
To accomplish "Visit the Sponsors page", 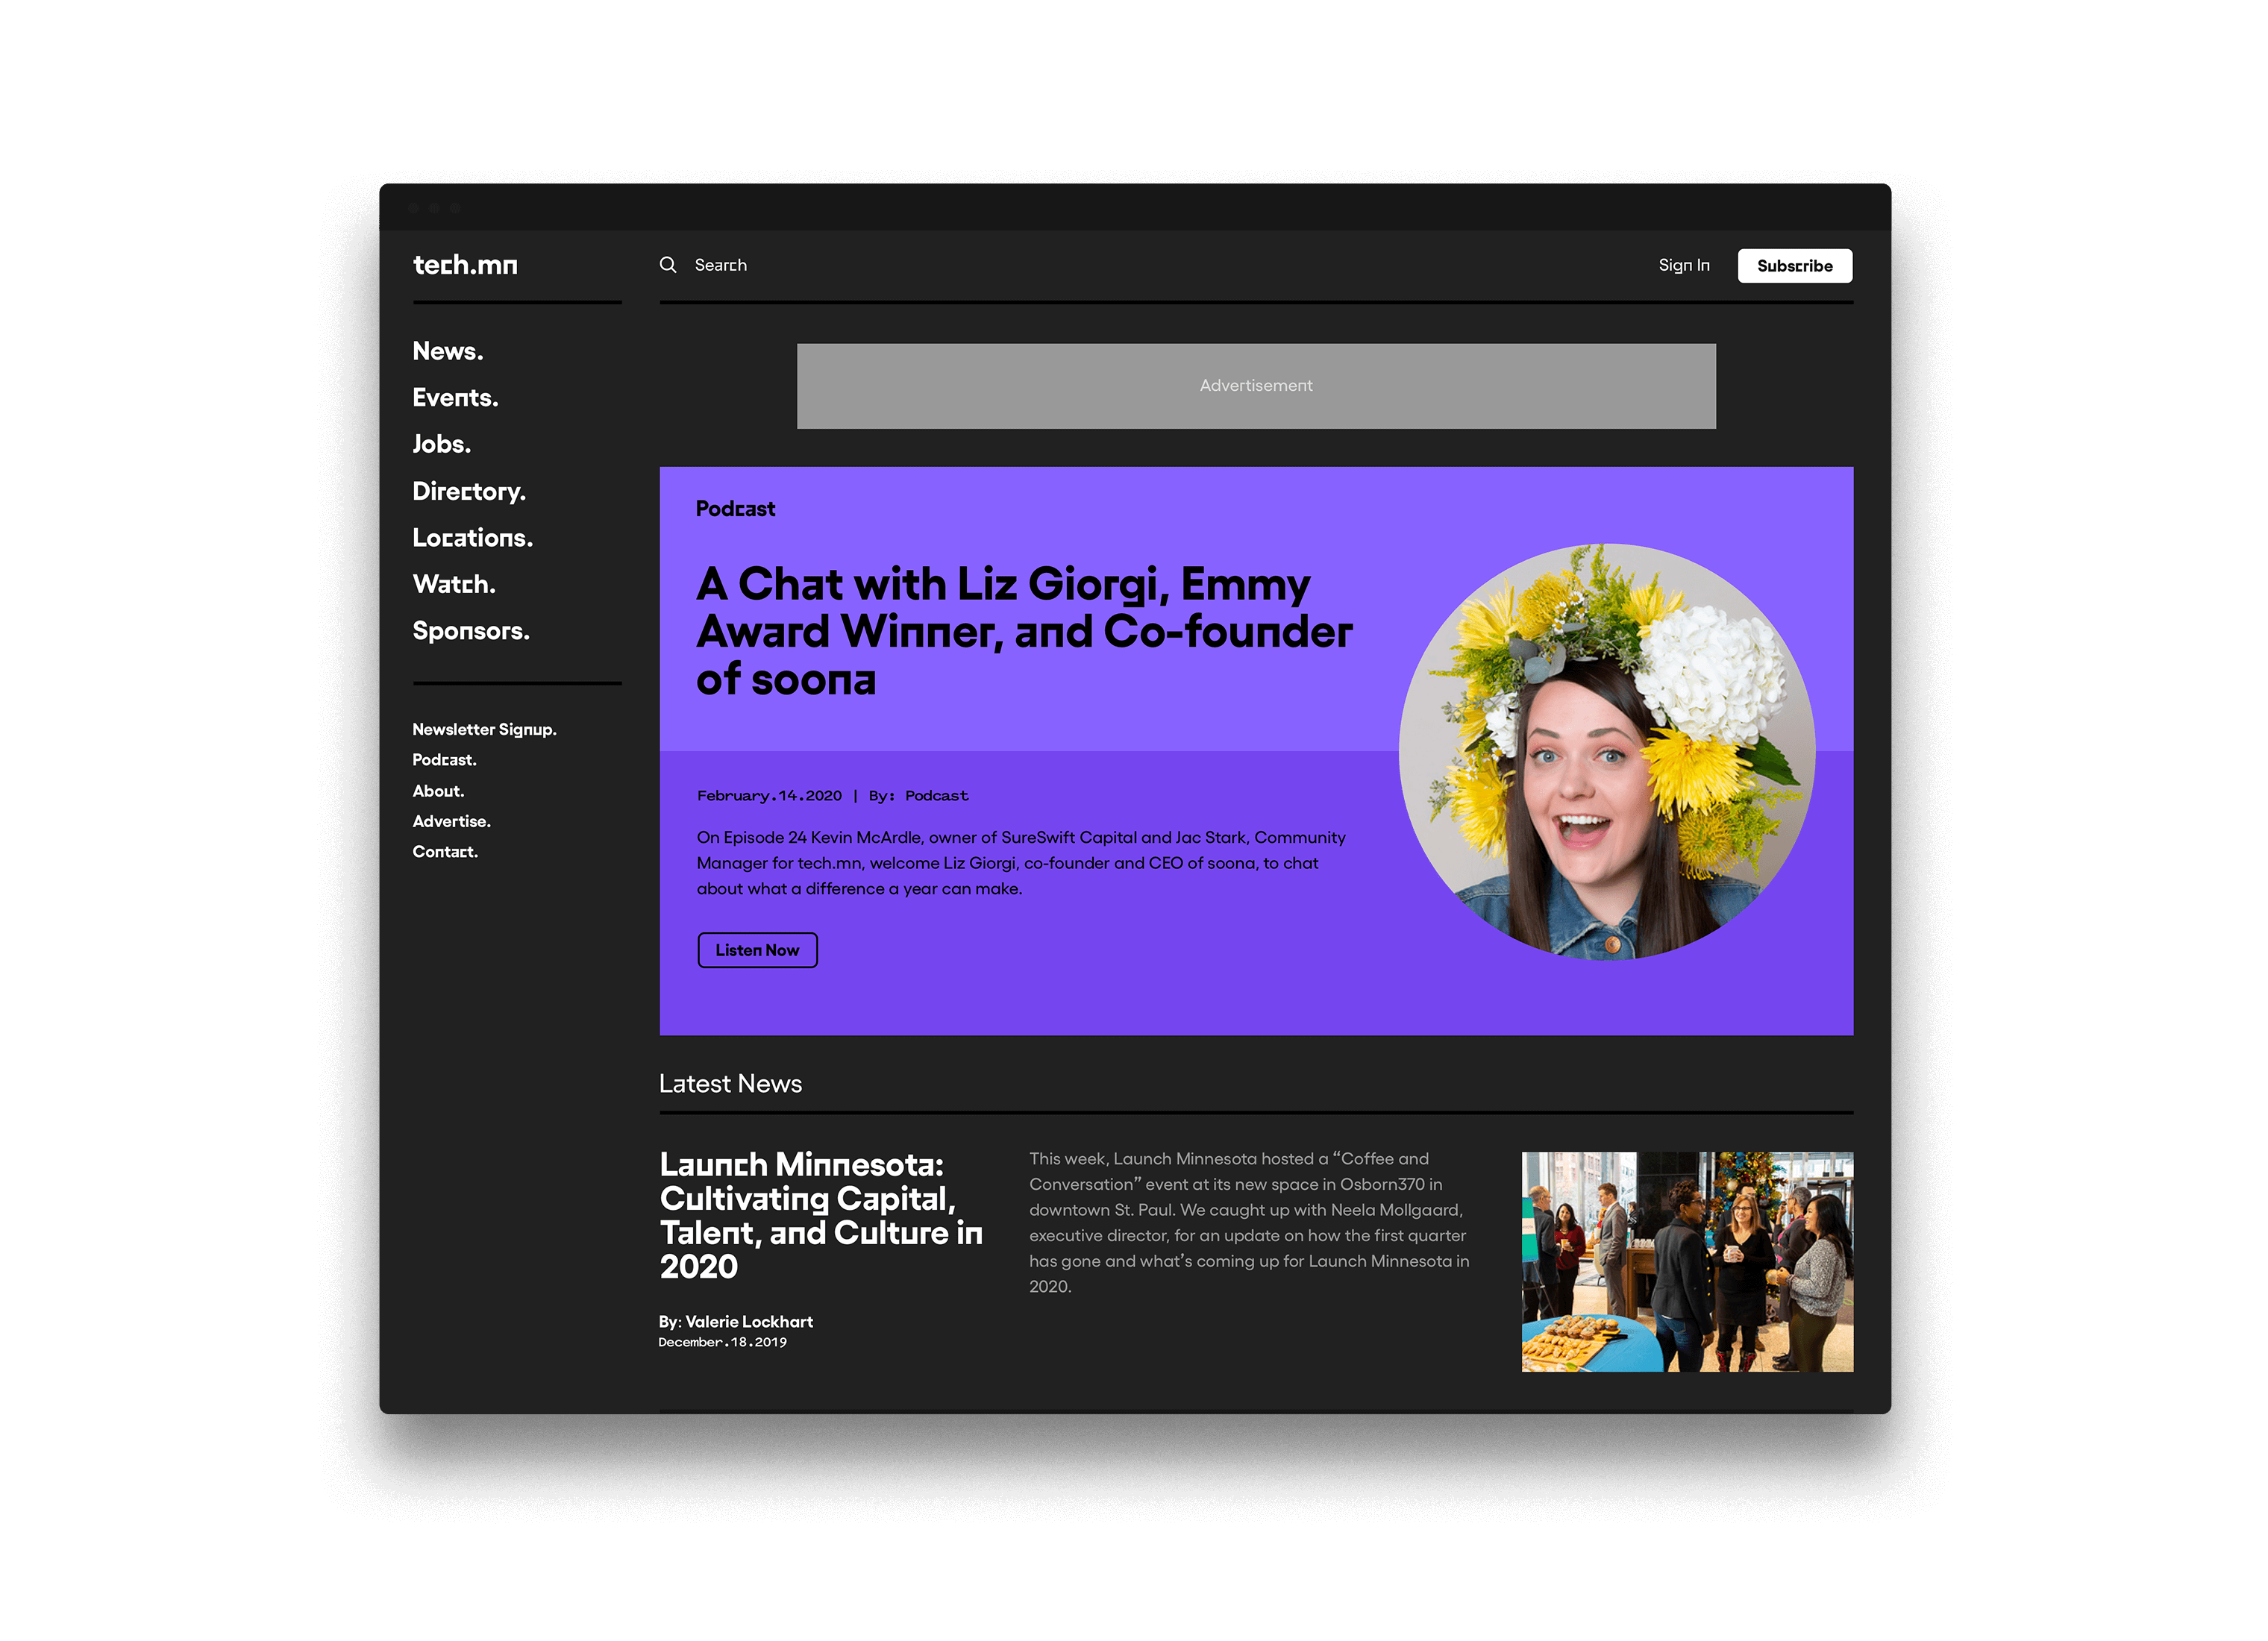I will [471, 631].
